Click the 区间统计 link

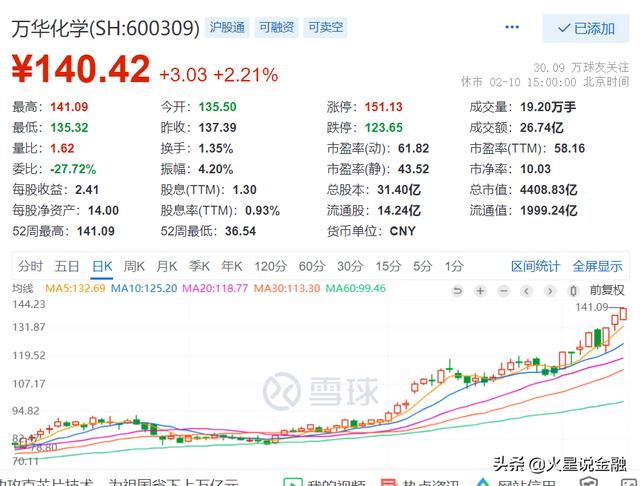click(x=536, y=266)
